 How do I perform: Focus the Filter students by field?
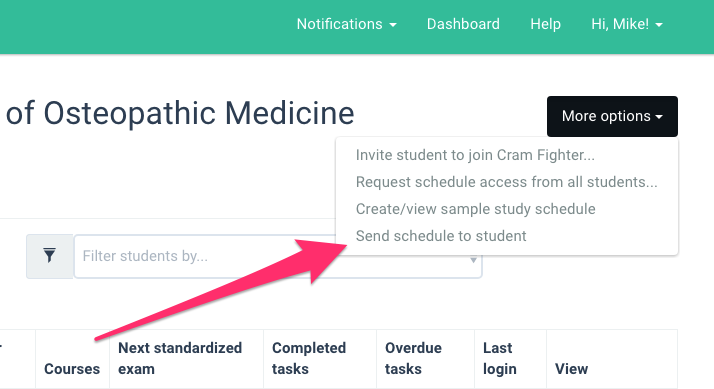pos(205,256)
